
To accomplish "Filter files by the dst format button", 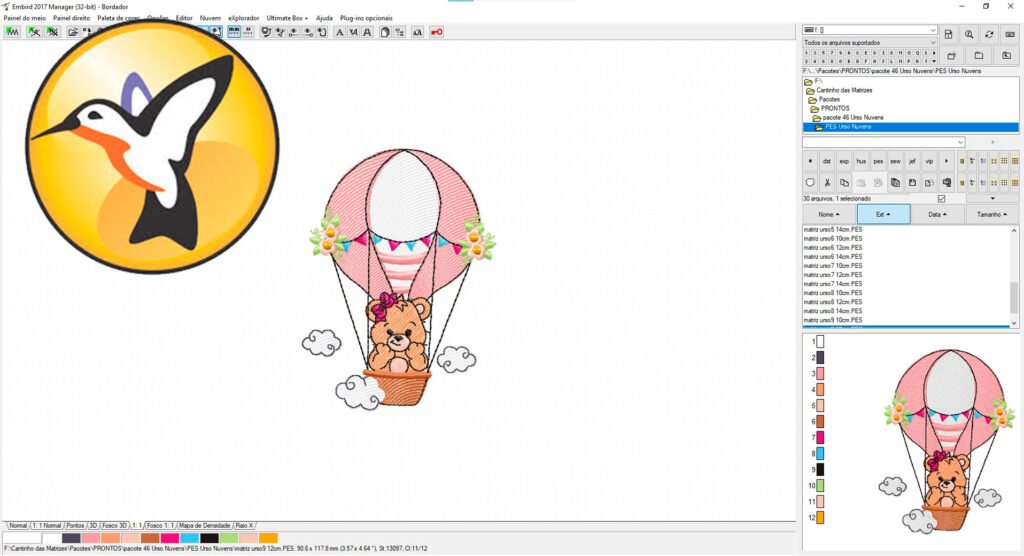I will click(x=827, y=161).
